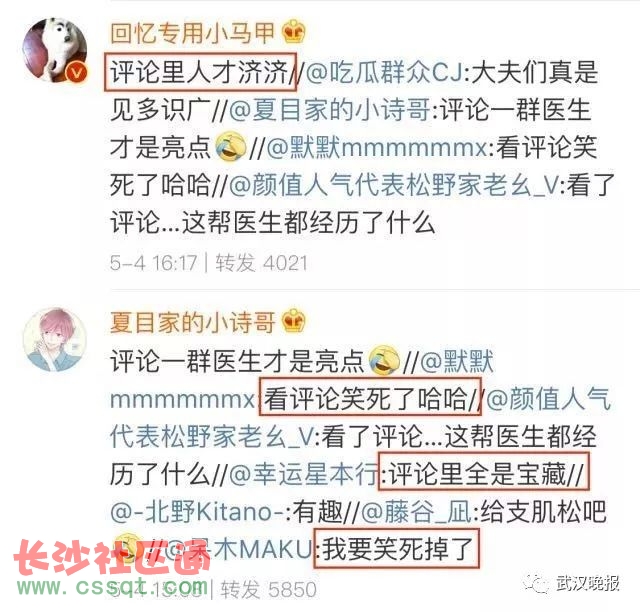This screenshot has height=612, width=640.
Task: Click the laughing emoji after 才是亮点 in the first post
Action: tap(231, 147)
